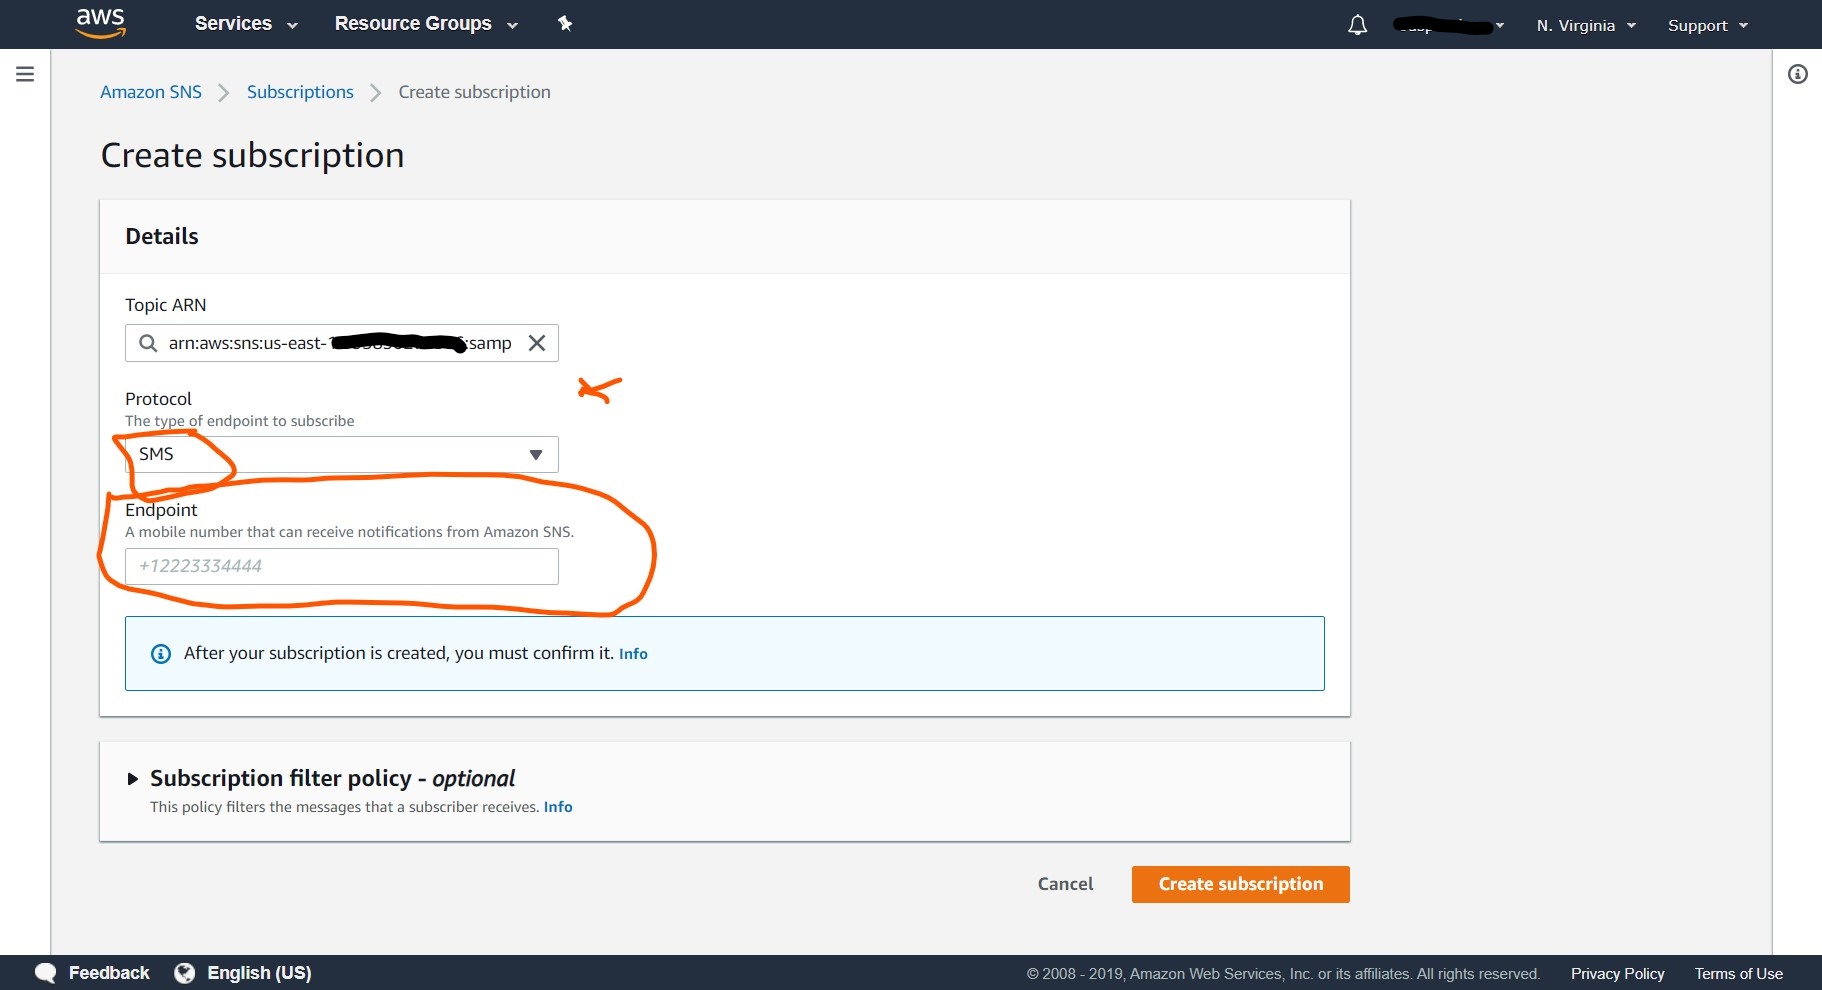Open the N. Virginia region dropdown
The image size is (1822, 990).
tap(1586, 26)
